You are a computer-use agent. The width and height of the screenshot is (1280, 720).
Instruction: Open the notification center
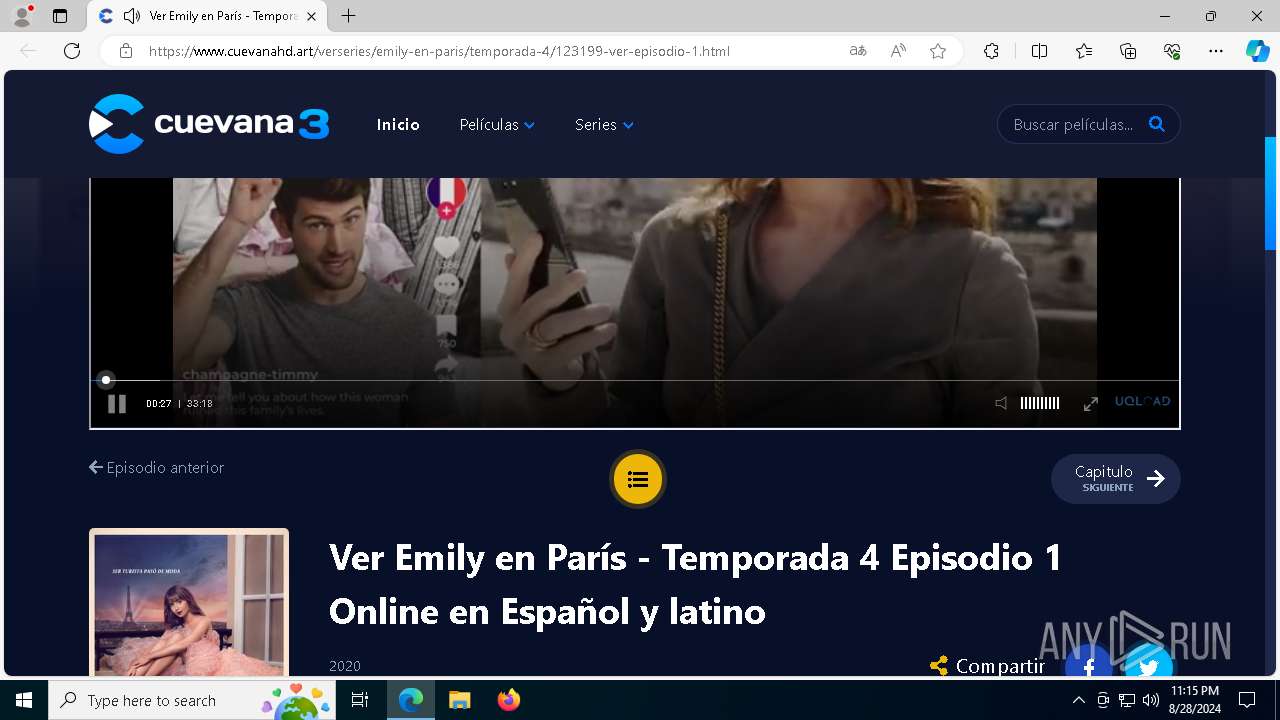coord(1247,700)
